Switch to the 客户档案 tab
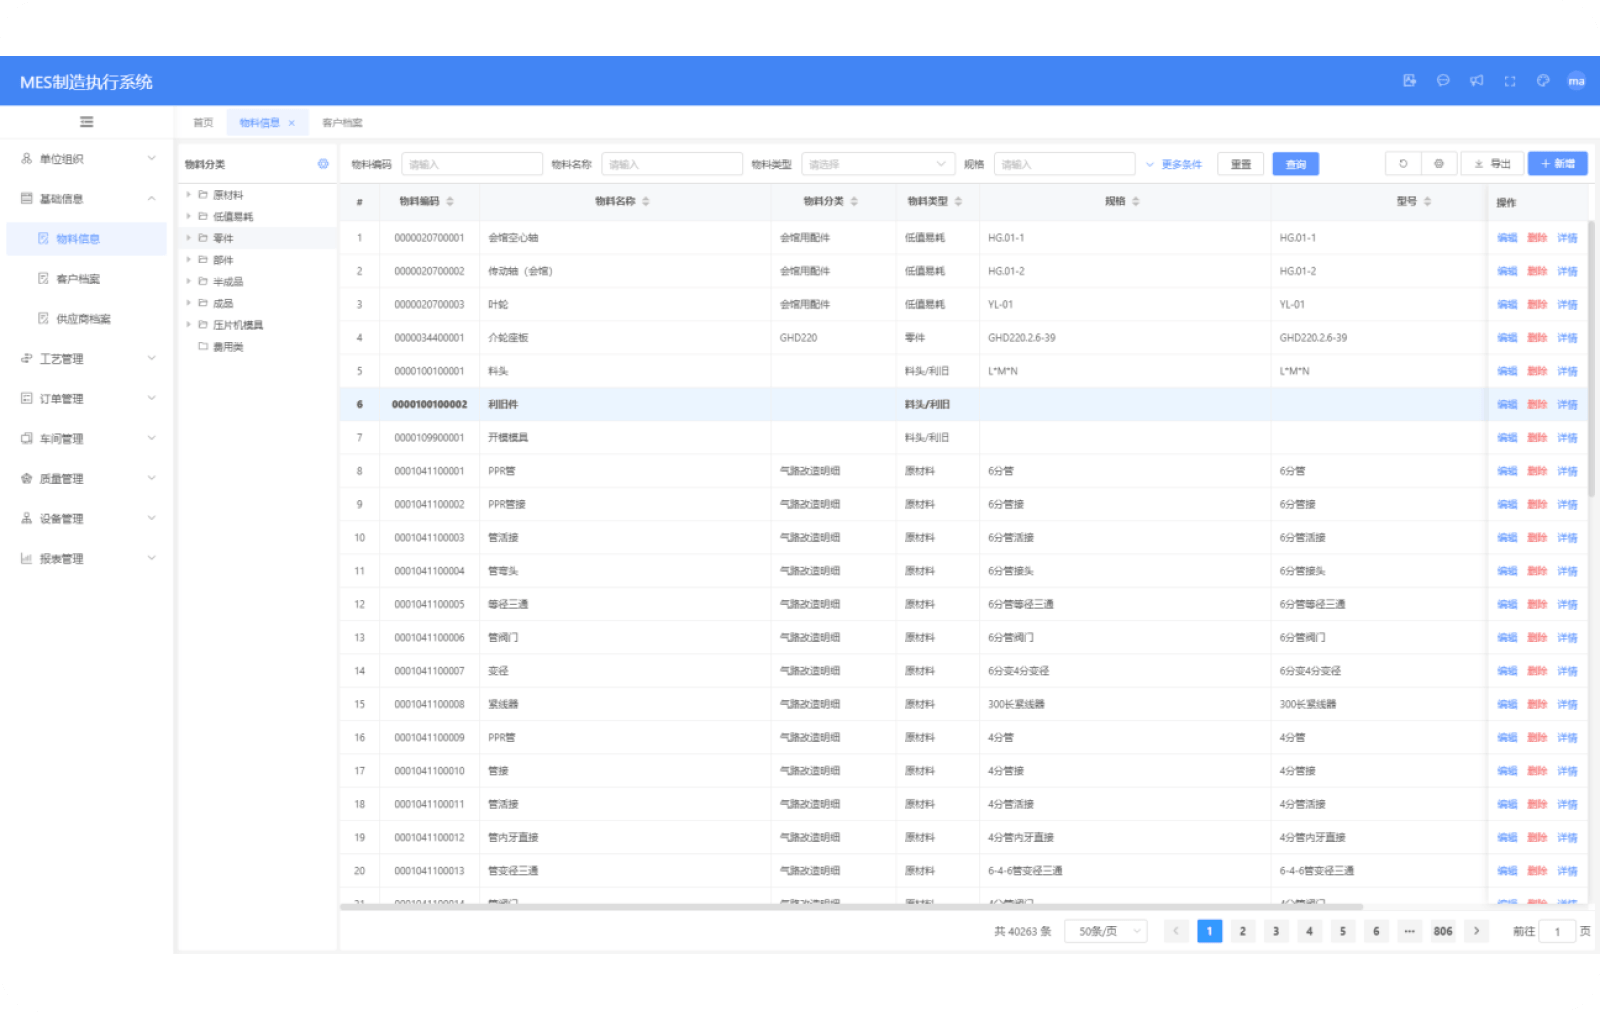The image size is (1600, 1012). [x=342, y=123]
